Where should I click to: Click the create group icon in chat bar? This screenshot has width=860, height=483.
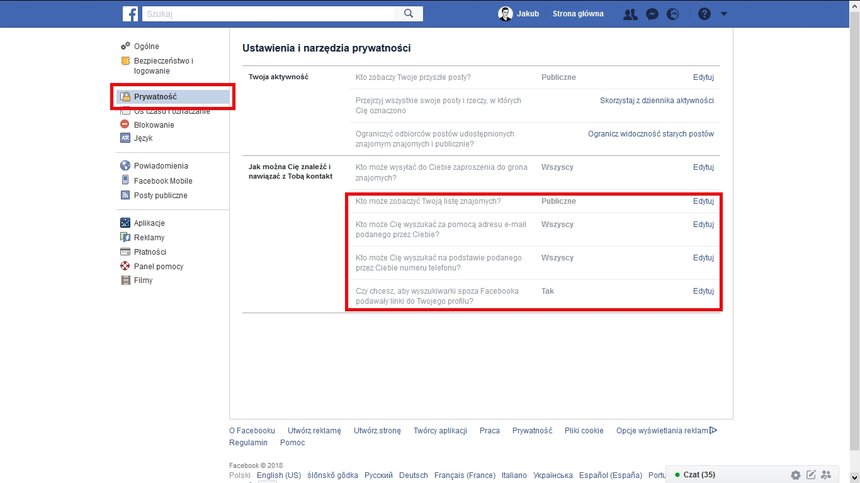click(826, 475)
